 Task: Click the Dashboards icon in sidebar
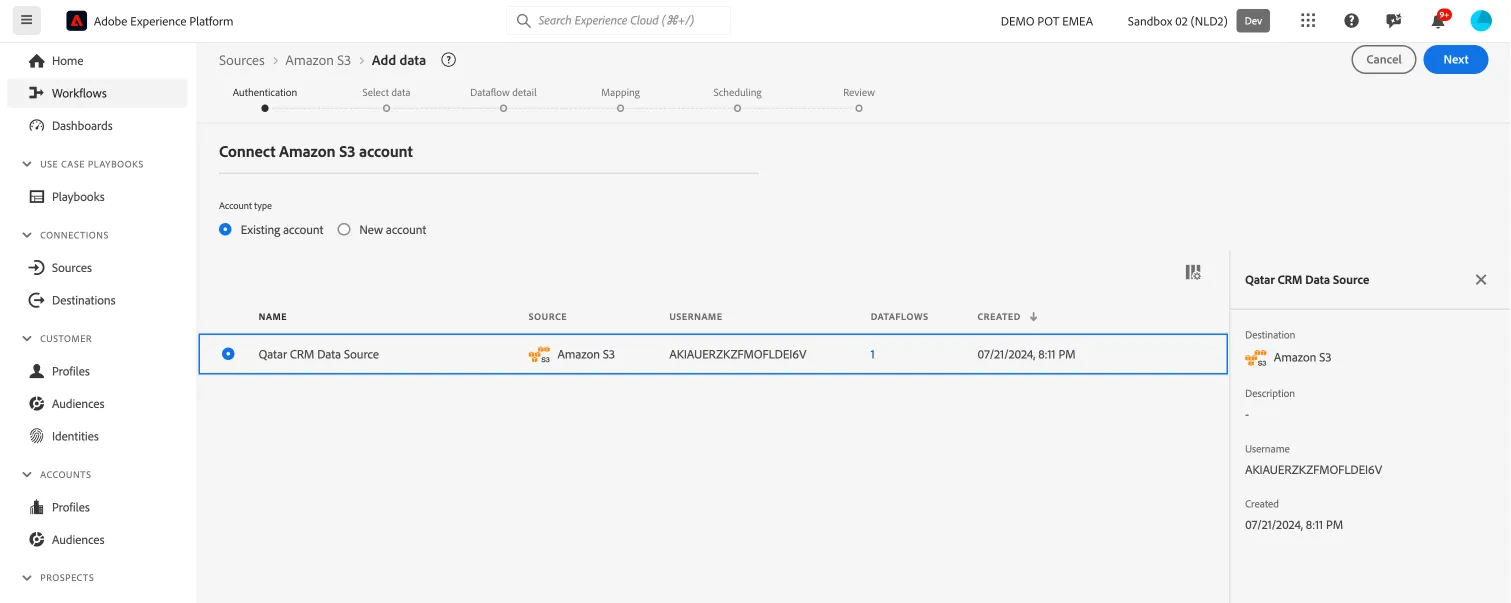coord(37,126)
